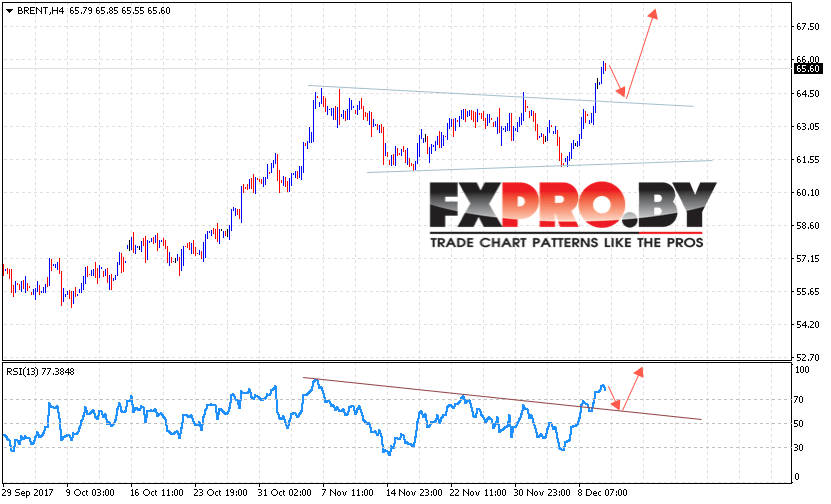Click the 30 Nov 23:00 time label
This screenshot has height=504, width=831.
pyautogui.click(x=542, y=493)
